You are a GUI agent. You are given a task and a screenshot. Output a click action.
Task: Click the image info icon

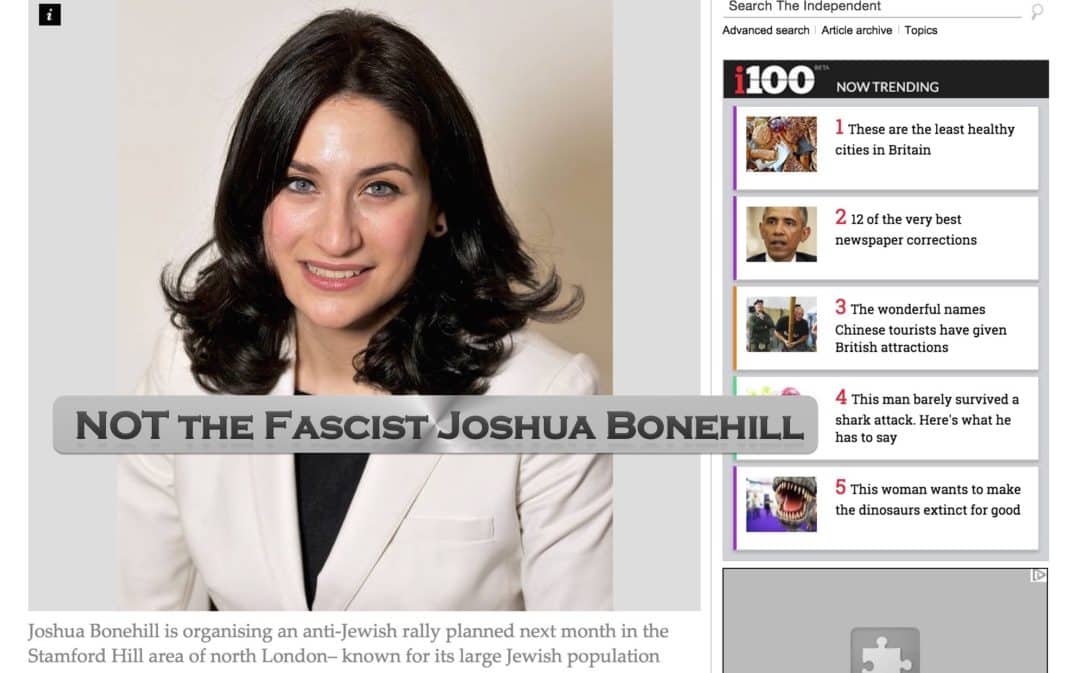50,14
